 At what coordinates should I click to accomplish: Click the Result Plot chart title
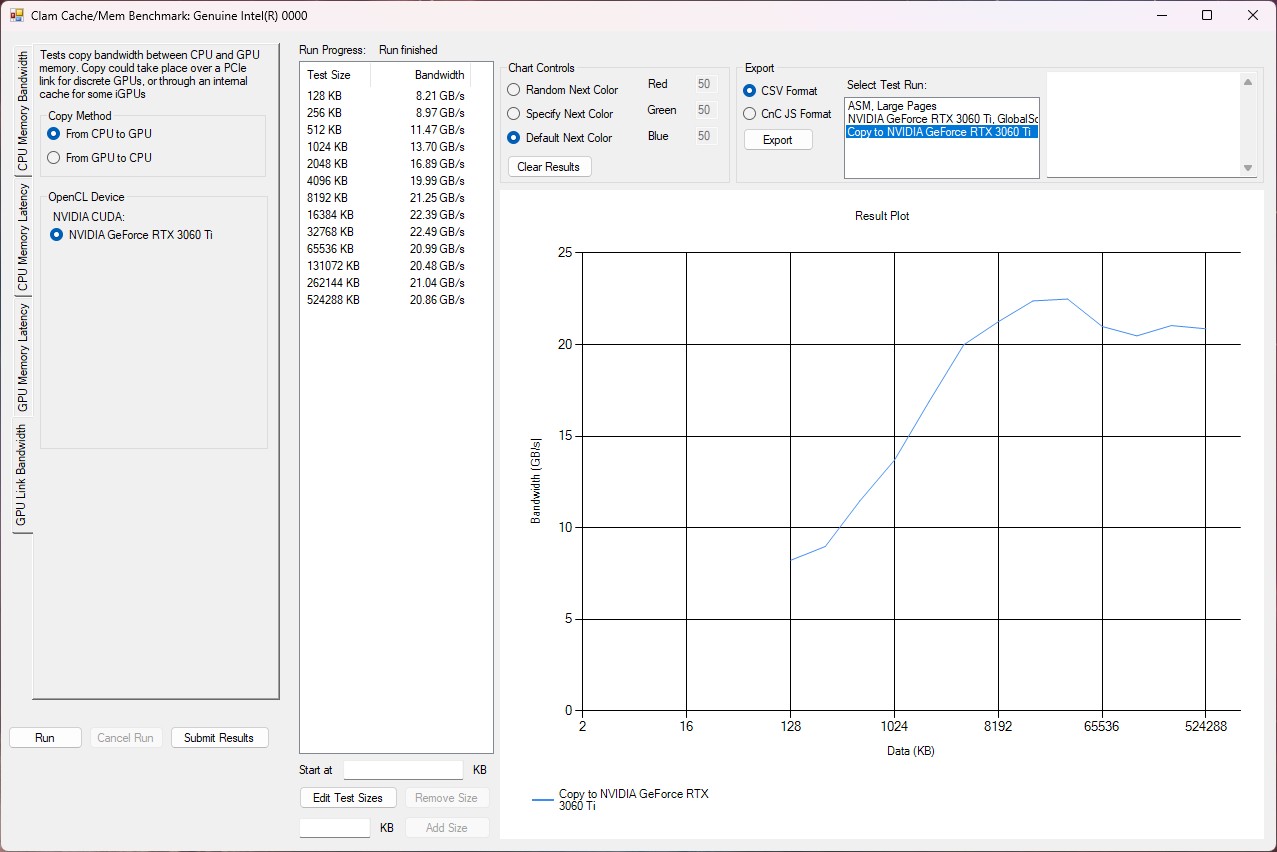click(x=882, y=216)
